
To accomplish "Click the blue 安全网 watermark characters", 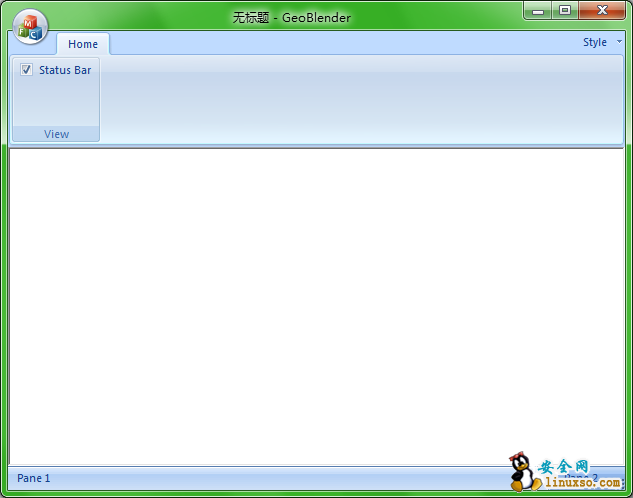I will pos(564,467).
